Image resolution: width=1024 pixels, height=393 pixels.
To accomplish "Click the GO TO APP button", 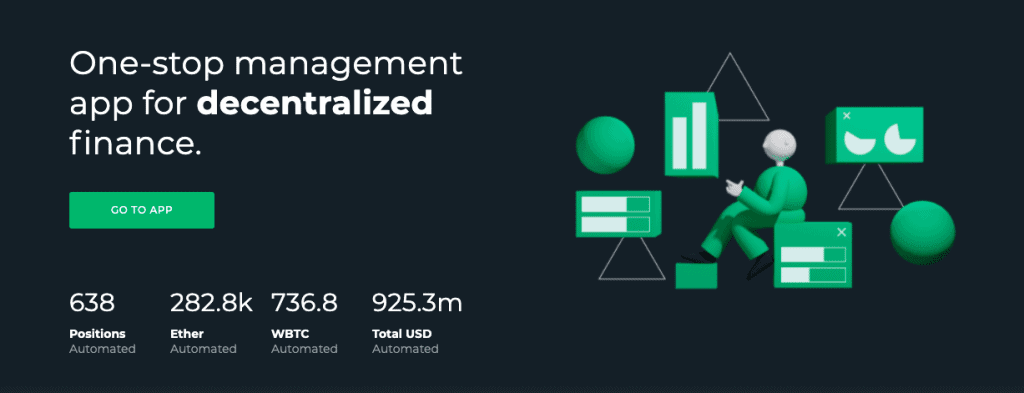I will [142, 210].
